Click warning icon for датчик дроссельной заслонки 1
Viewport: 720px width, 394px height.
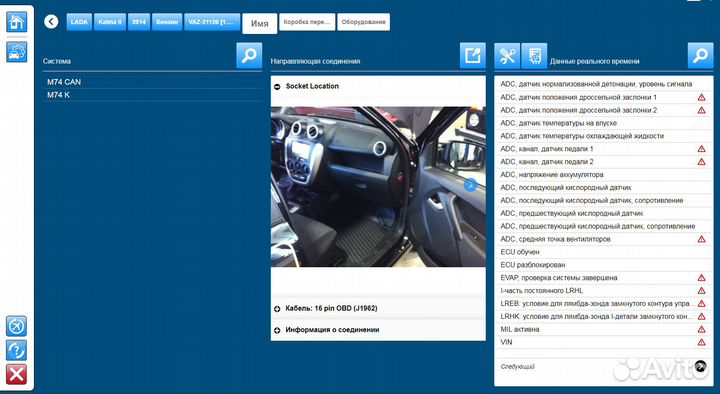(701, 97)
